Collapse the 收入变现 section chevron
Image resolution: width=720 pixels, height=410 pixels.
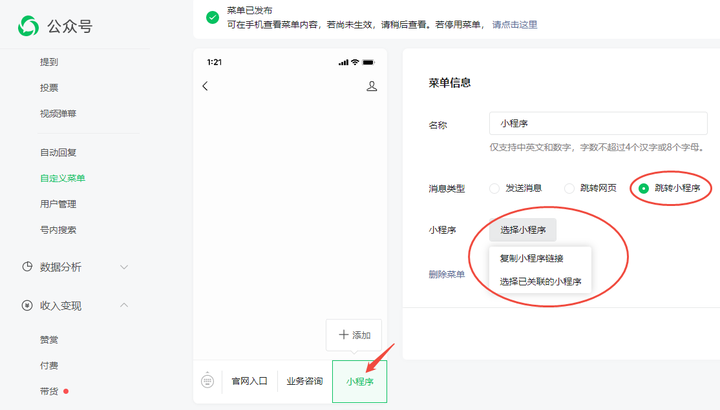(124, 305)
